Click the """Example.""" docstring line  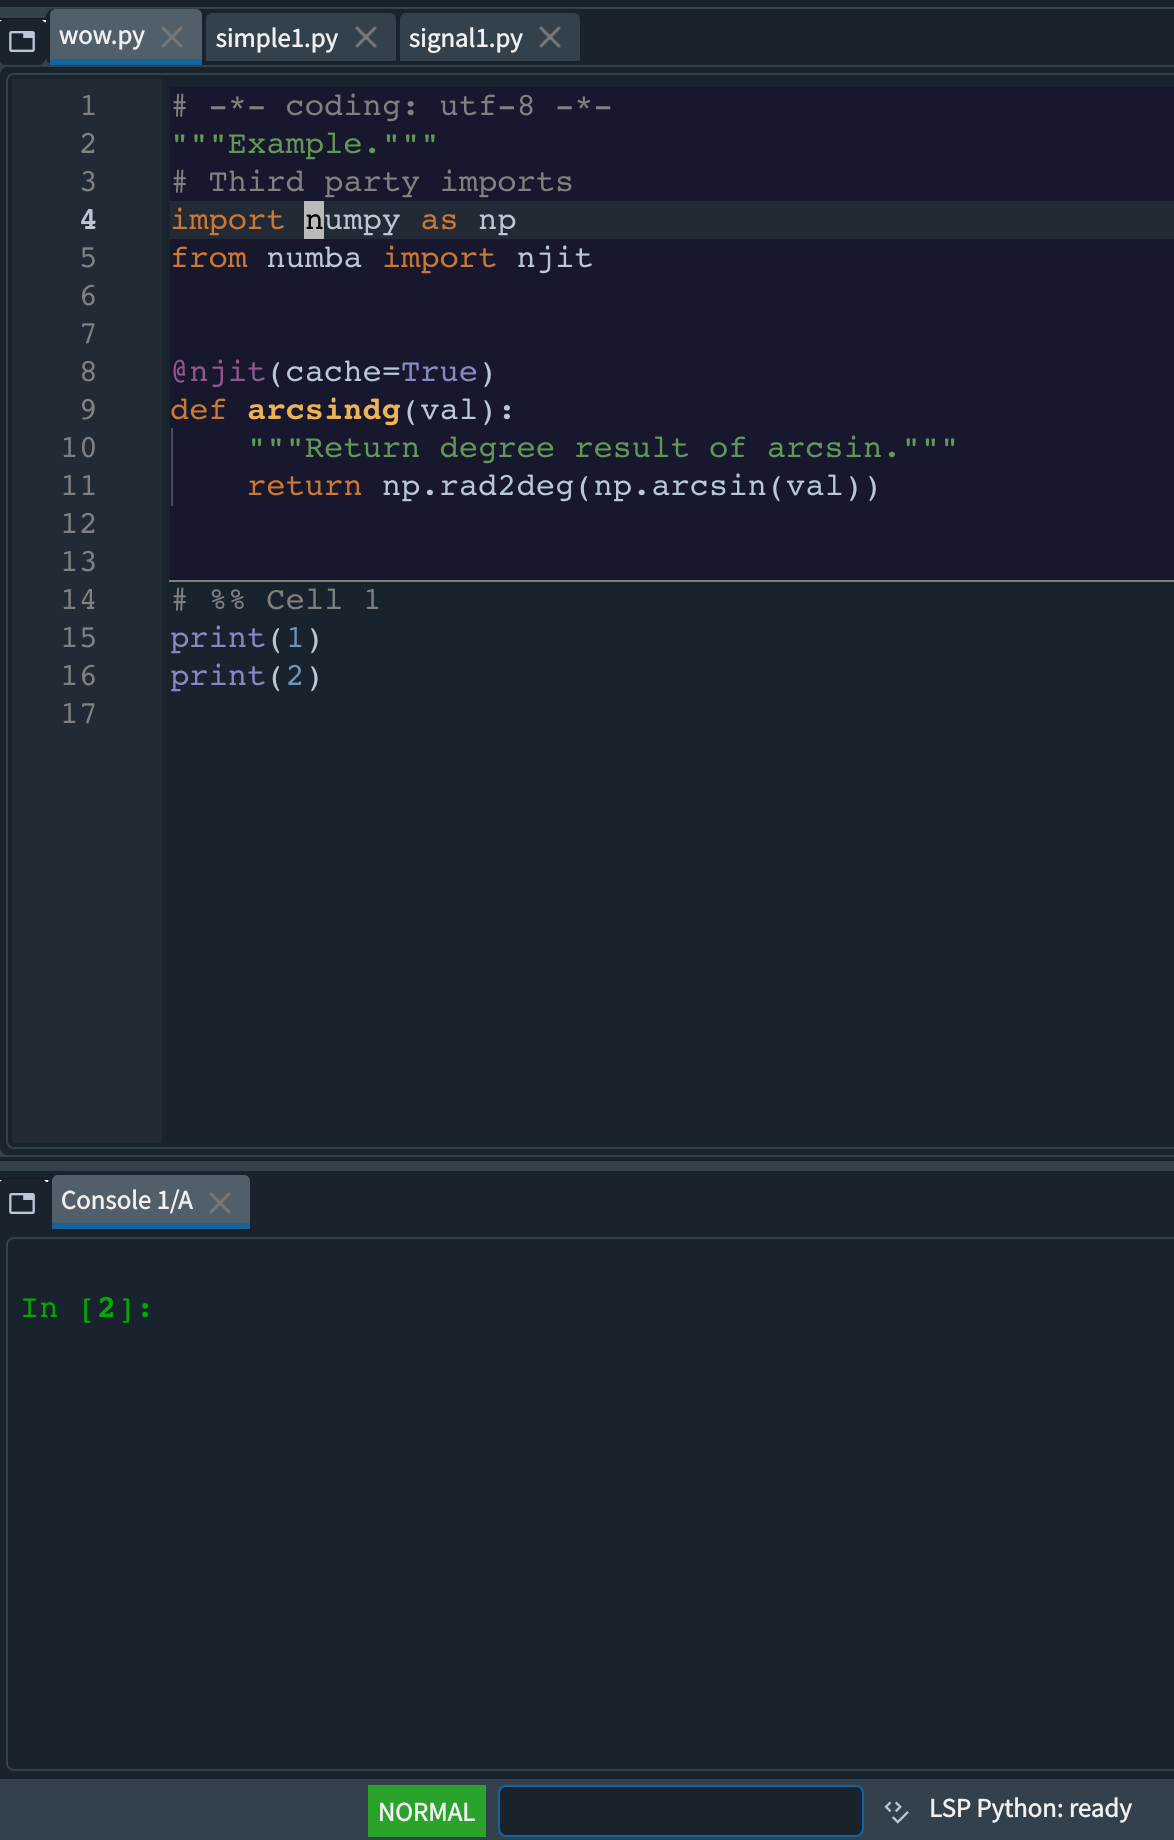(304, 144)
